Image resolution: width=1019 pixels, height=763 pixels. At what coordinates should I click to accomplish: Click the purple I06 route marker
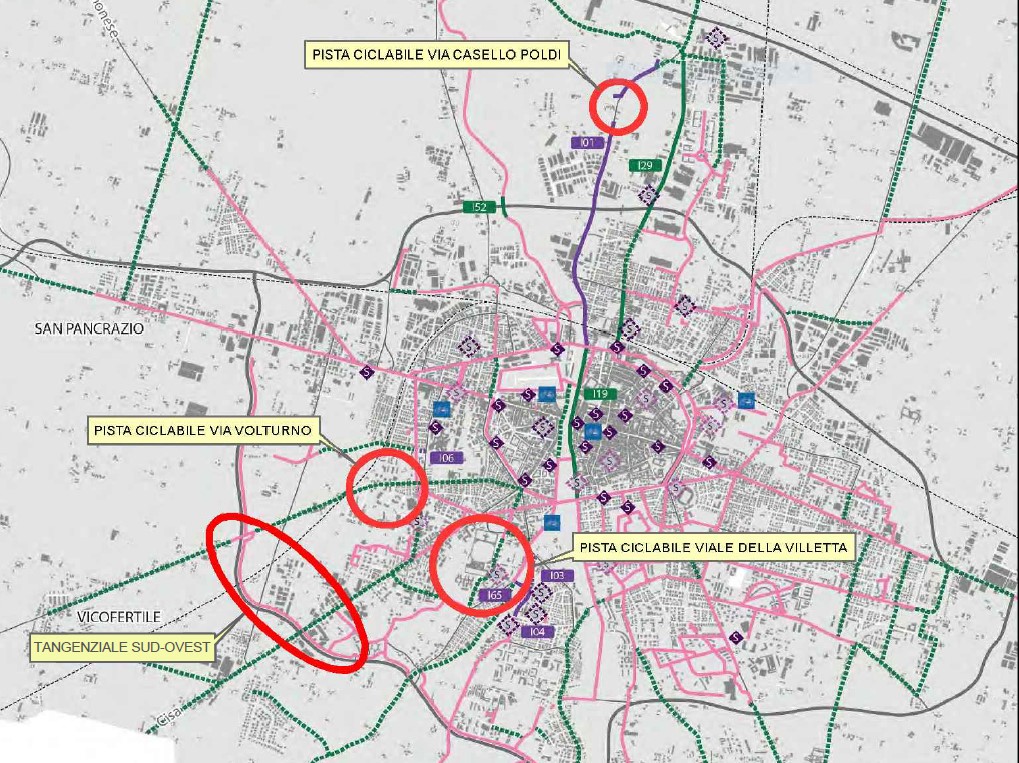446,457
